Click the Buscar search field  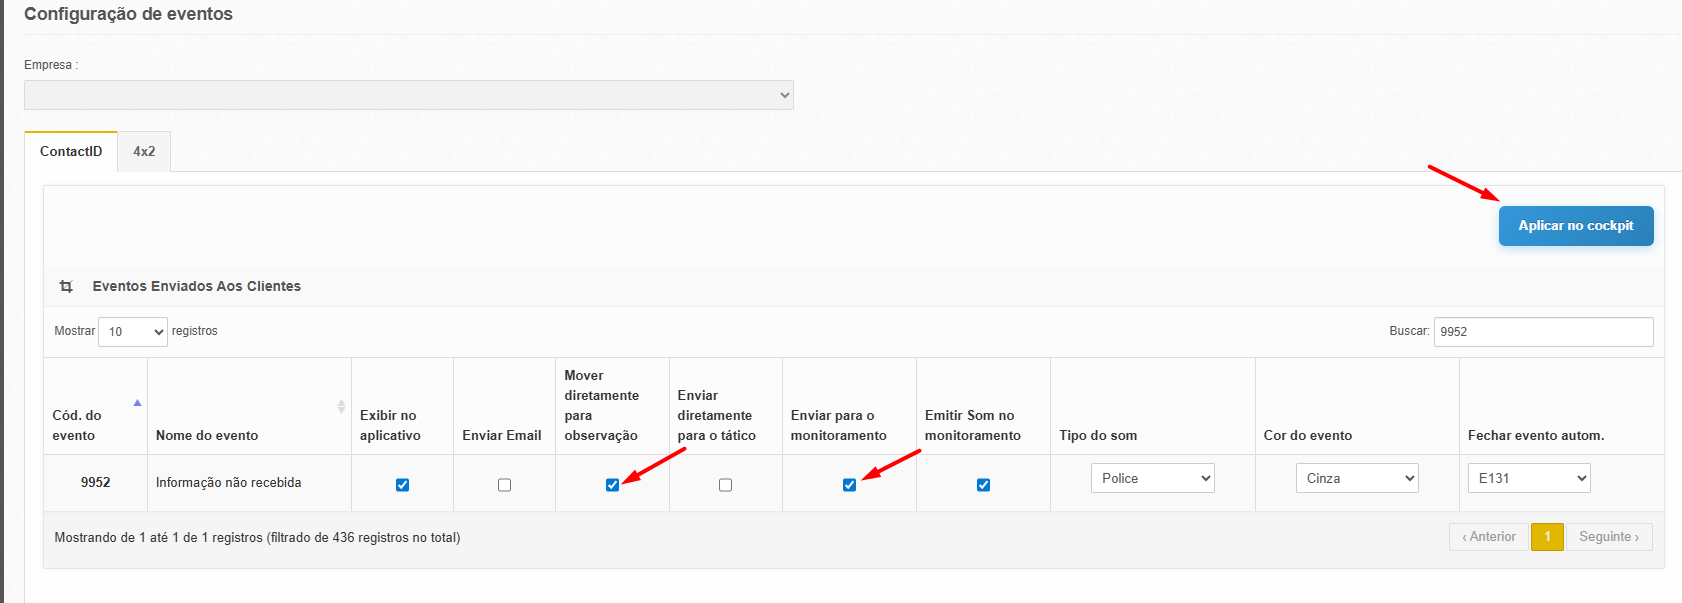pos(1543,332)
